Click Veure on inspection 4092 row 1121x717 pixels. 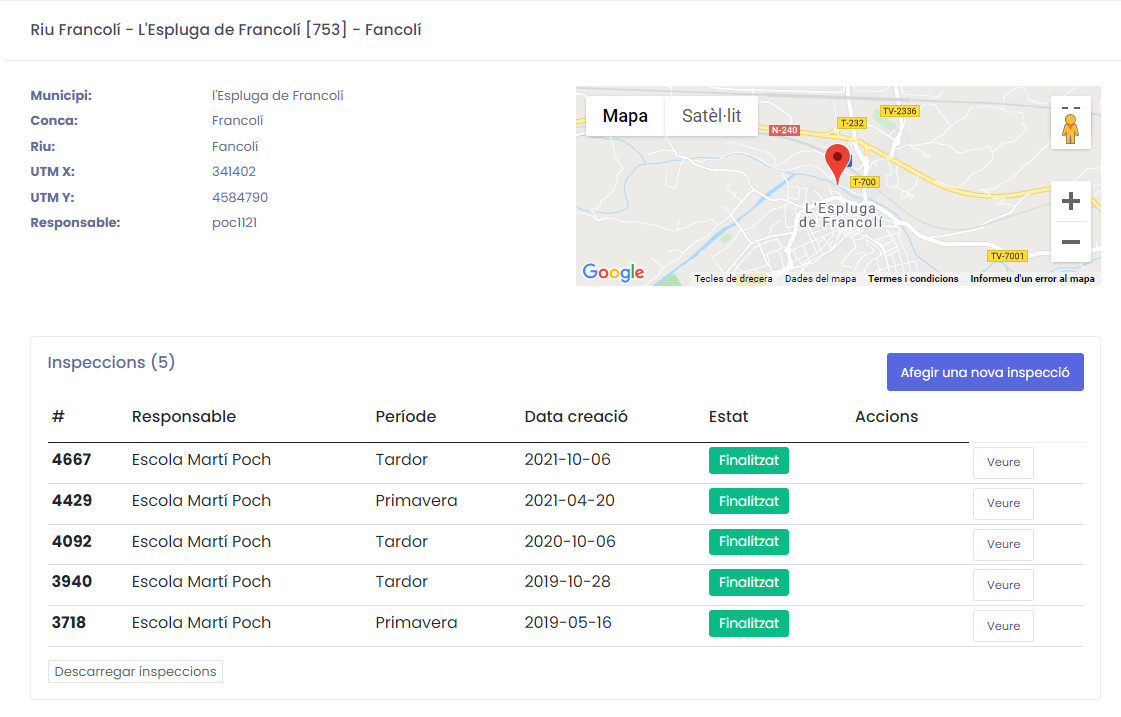pos(1003,544)
